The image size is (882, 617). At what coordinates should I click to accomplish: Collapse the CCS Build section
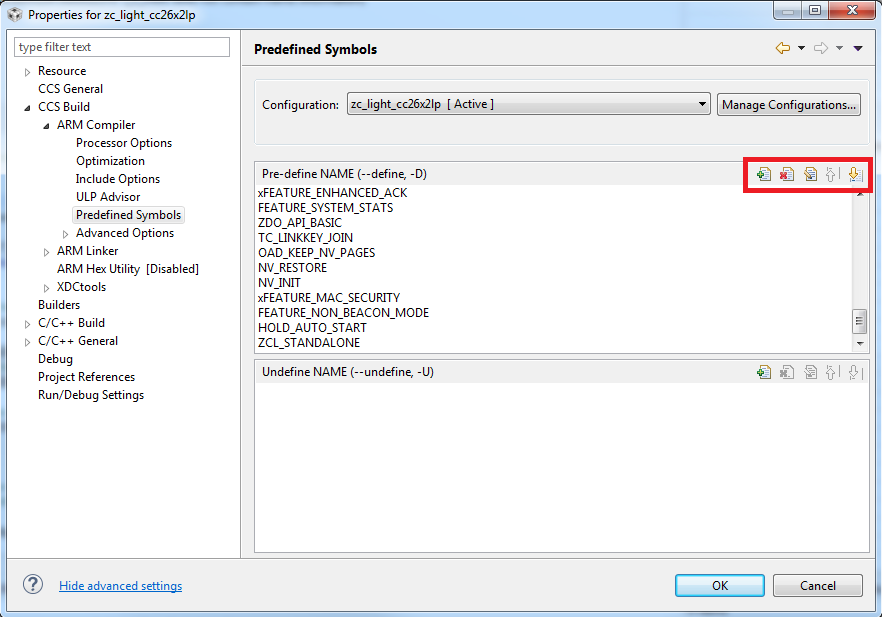[28, 106]
